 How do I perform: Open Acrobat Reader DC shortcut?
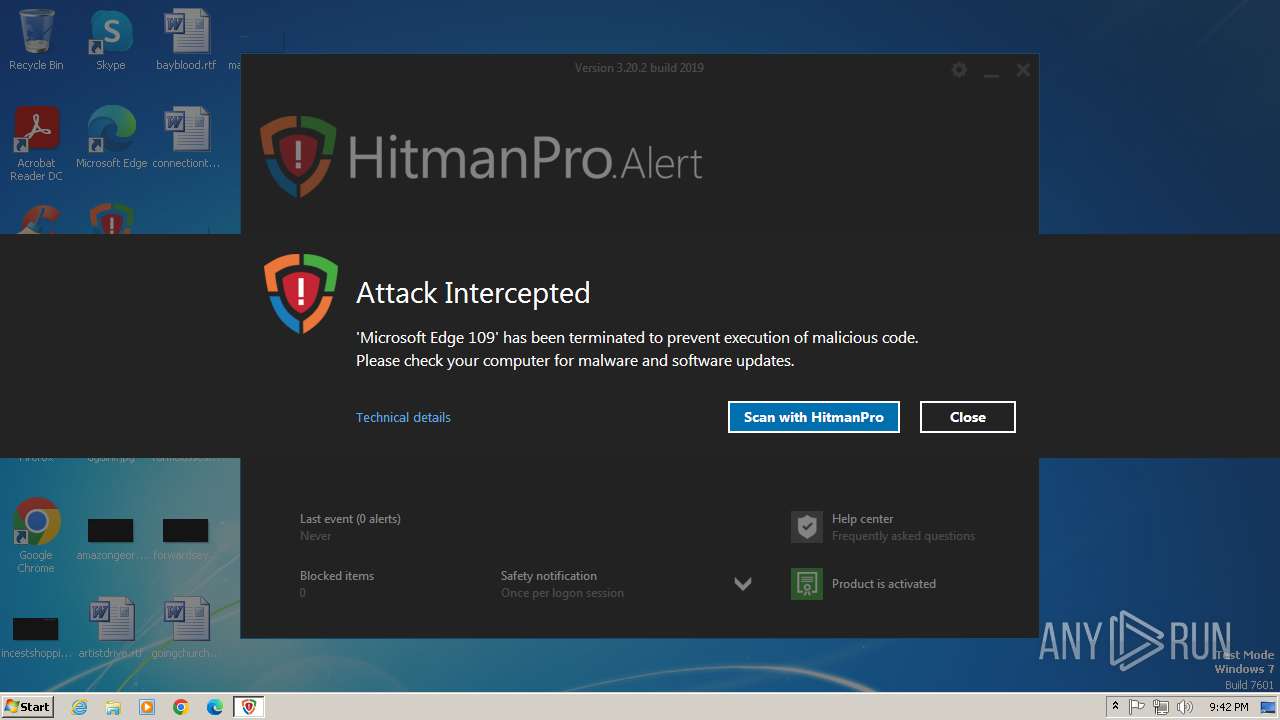pos(36,144)
